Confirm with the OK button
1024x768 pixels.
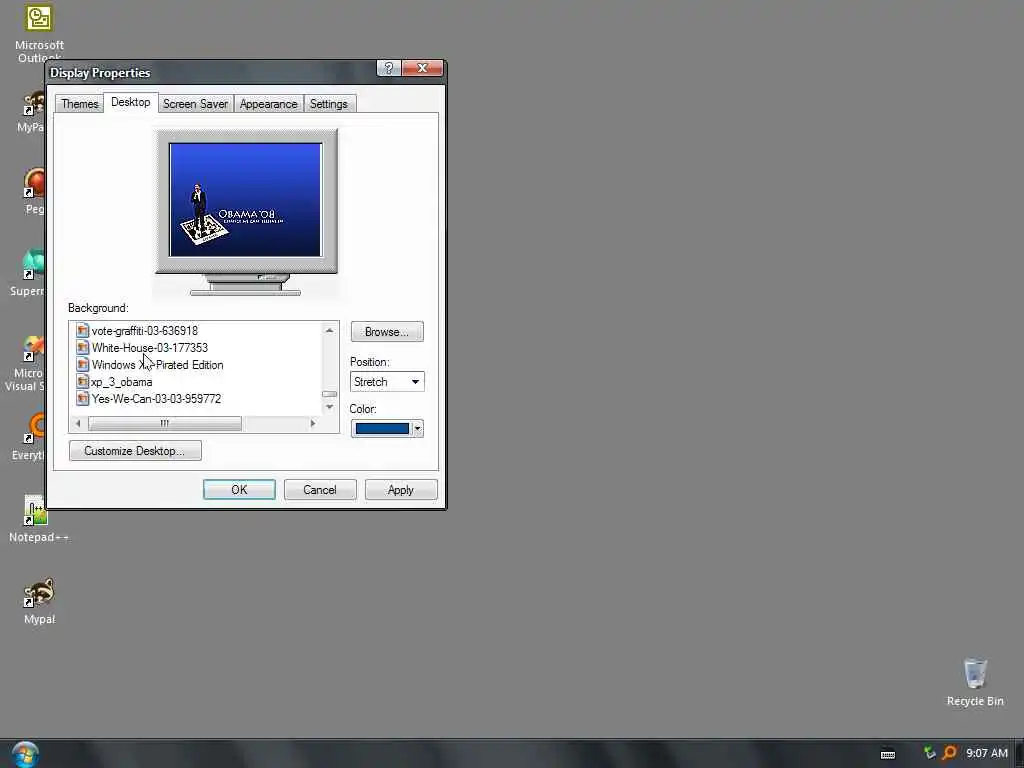coord(239,489)
